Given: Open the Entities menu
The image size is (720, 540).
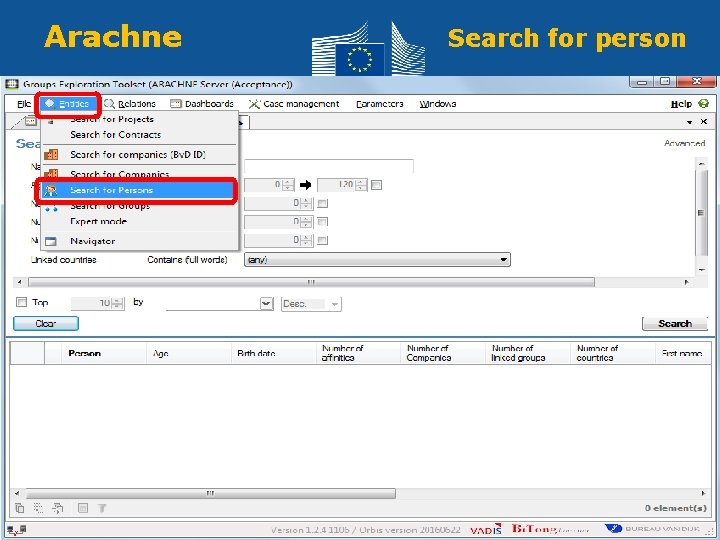Looking at the screenshot, I should tap(68, 104).
